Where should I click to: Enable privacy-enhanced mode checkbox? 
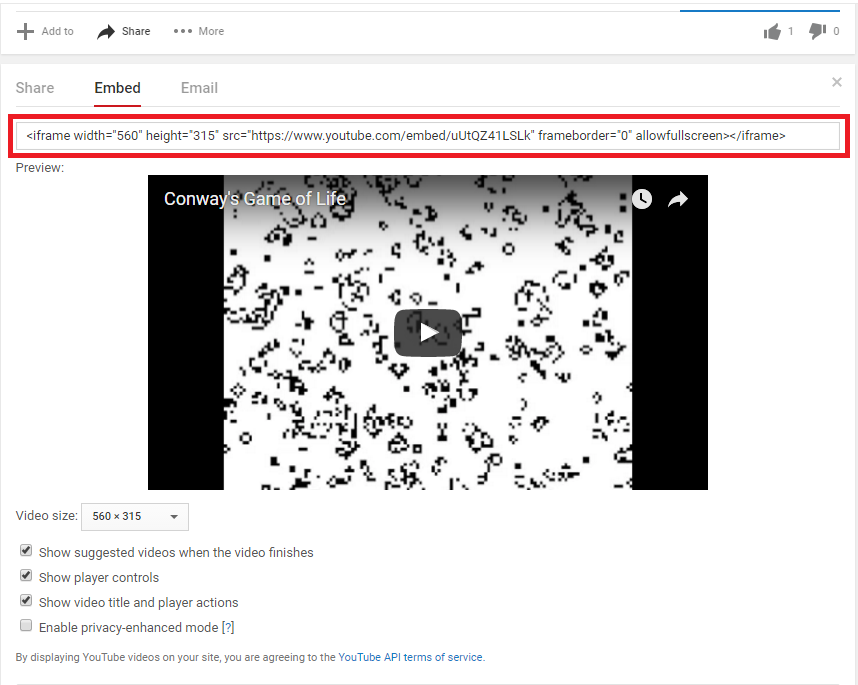coord(27,626)
